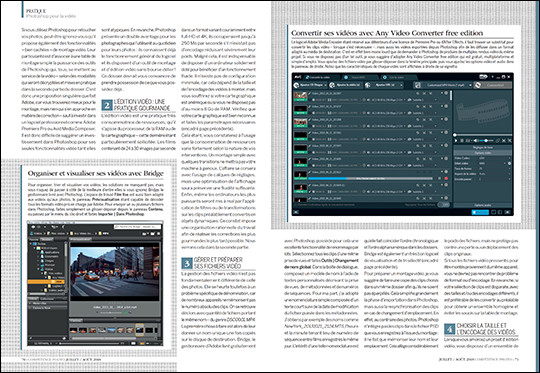Select the first filmstrip thumbnail in Bridge
540x373 pixels.
pos(73,330)
